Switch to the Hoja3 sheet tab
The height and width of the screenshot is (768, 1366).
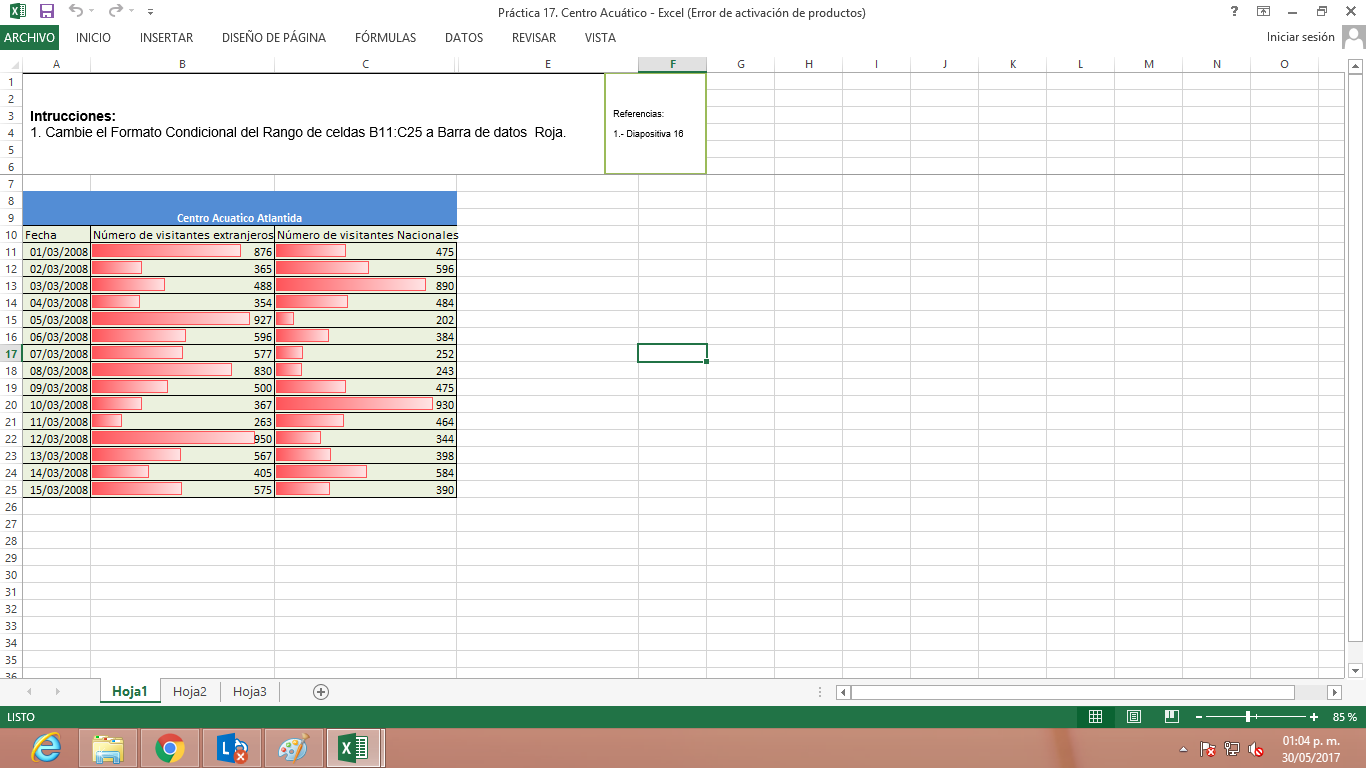pyautogui.click(x=250, y=691)
